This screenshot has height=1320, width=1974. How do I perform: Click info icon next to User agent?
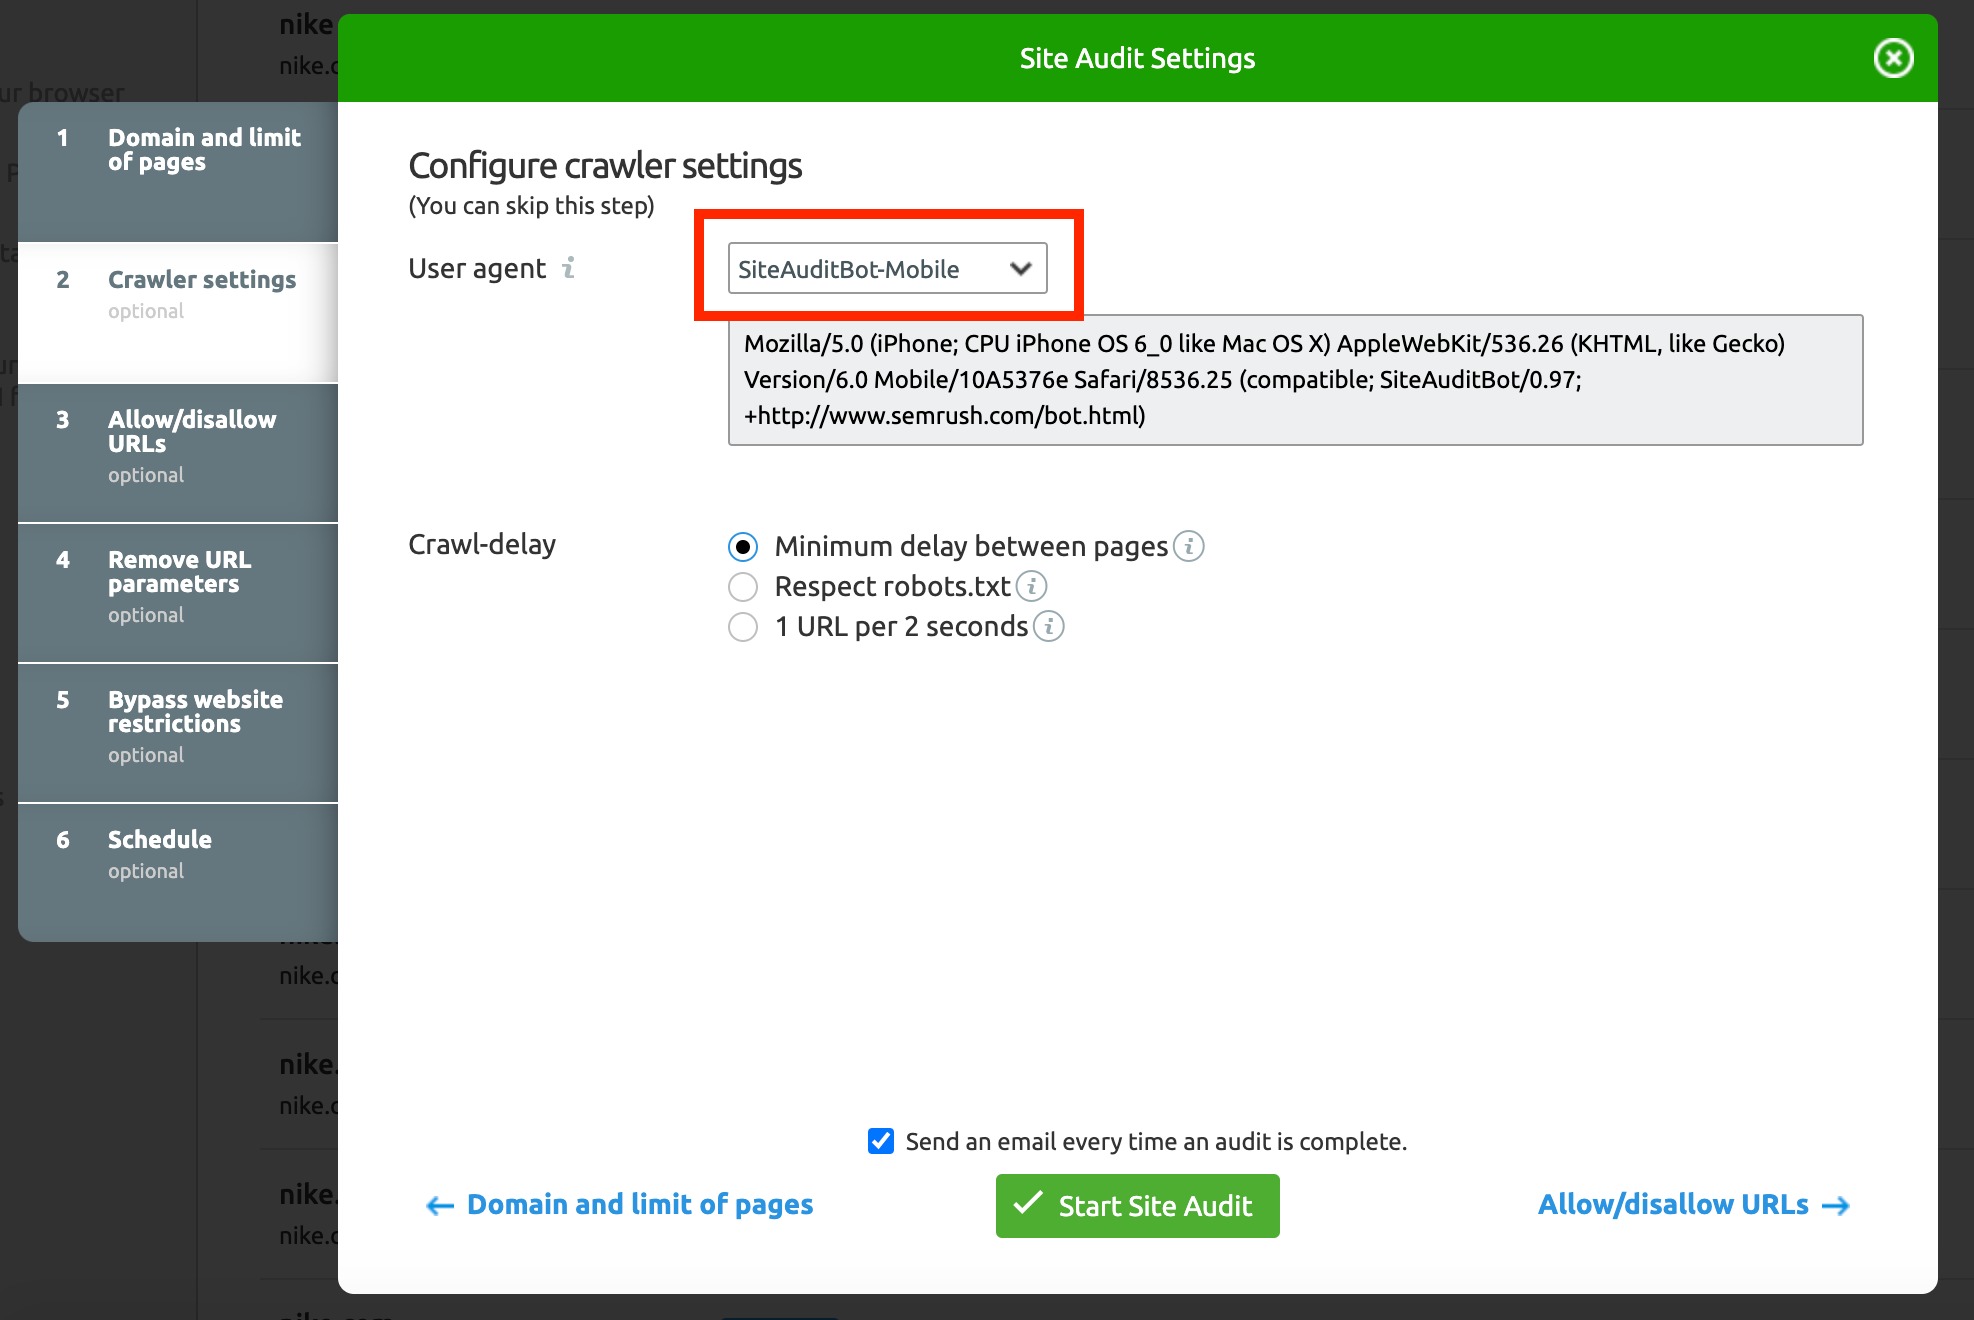tap(568, 268)
